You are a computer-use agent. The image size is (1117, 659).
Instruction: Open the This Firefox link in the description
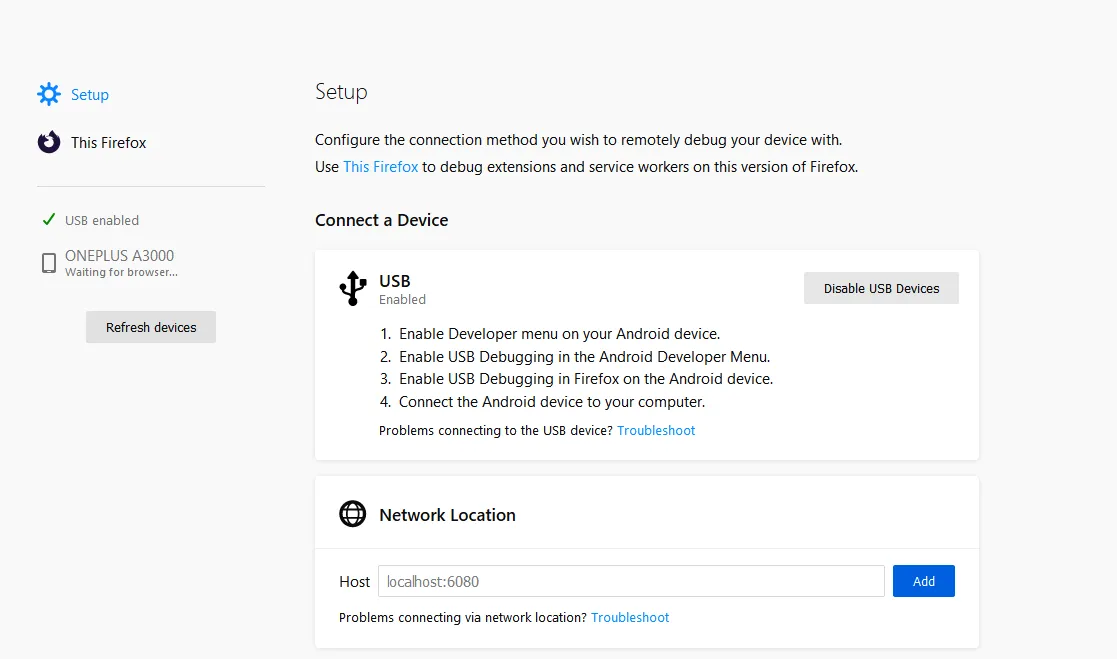point(380,167)
